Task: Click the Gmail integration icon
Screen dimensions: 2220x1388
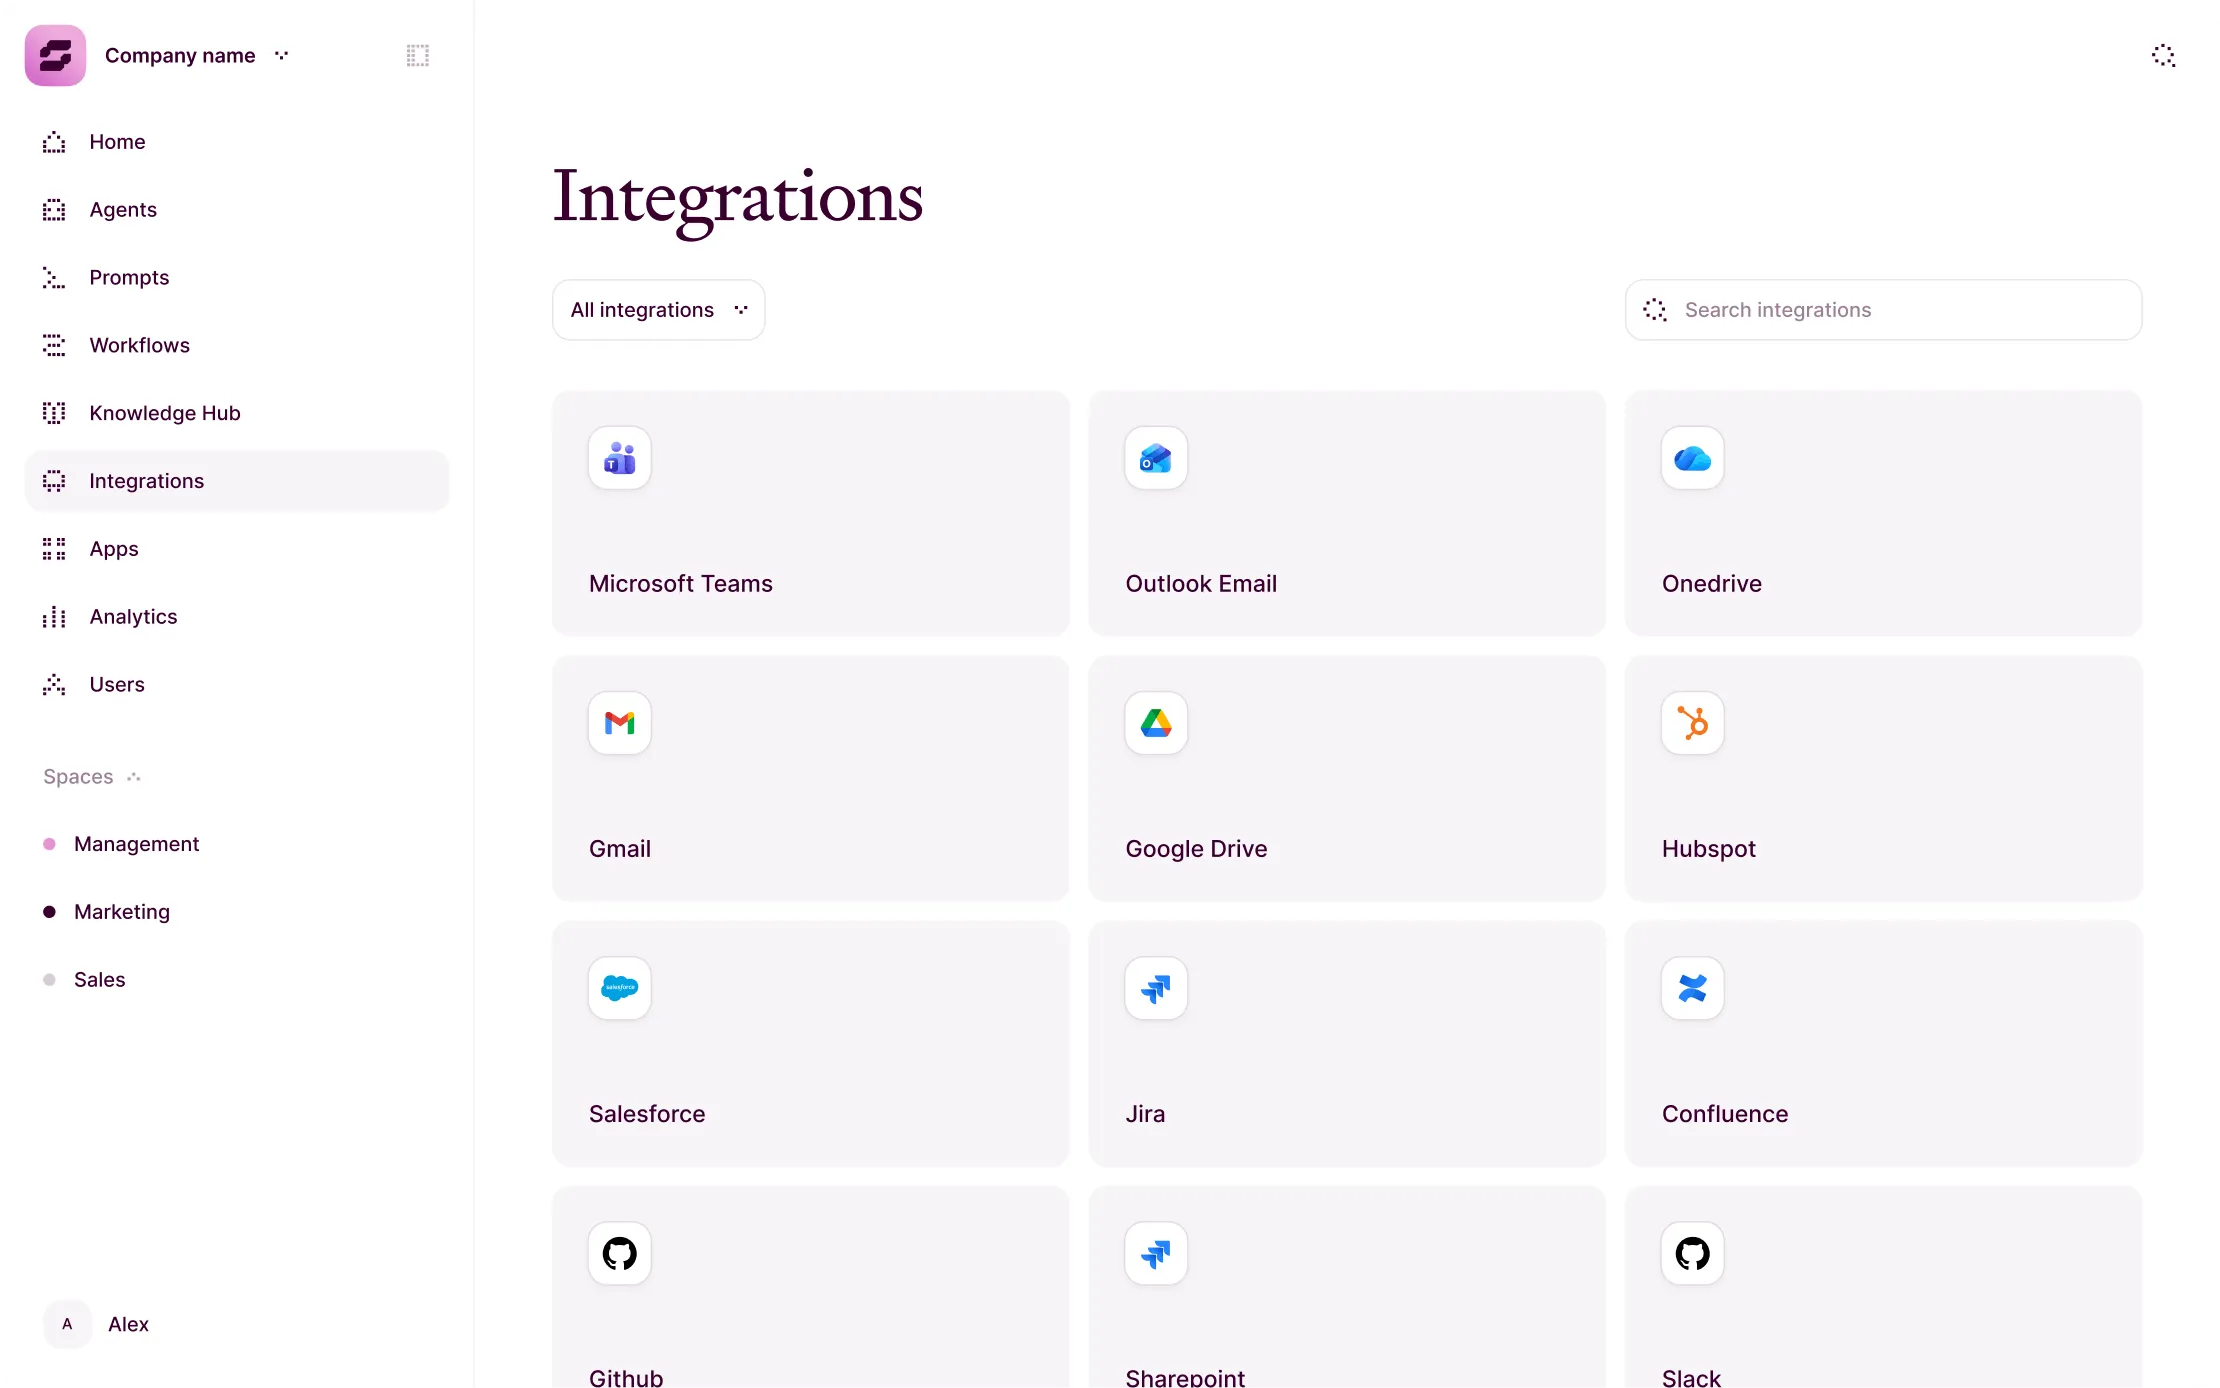Action: pos(618,722)
